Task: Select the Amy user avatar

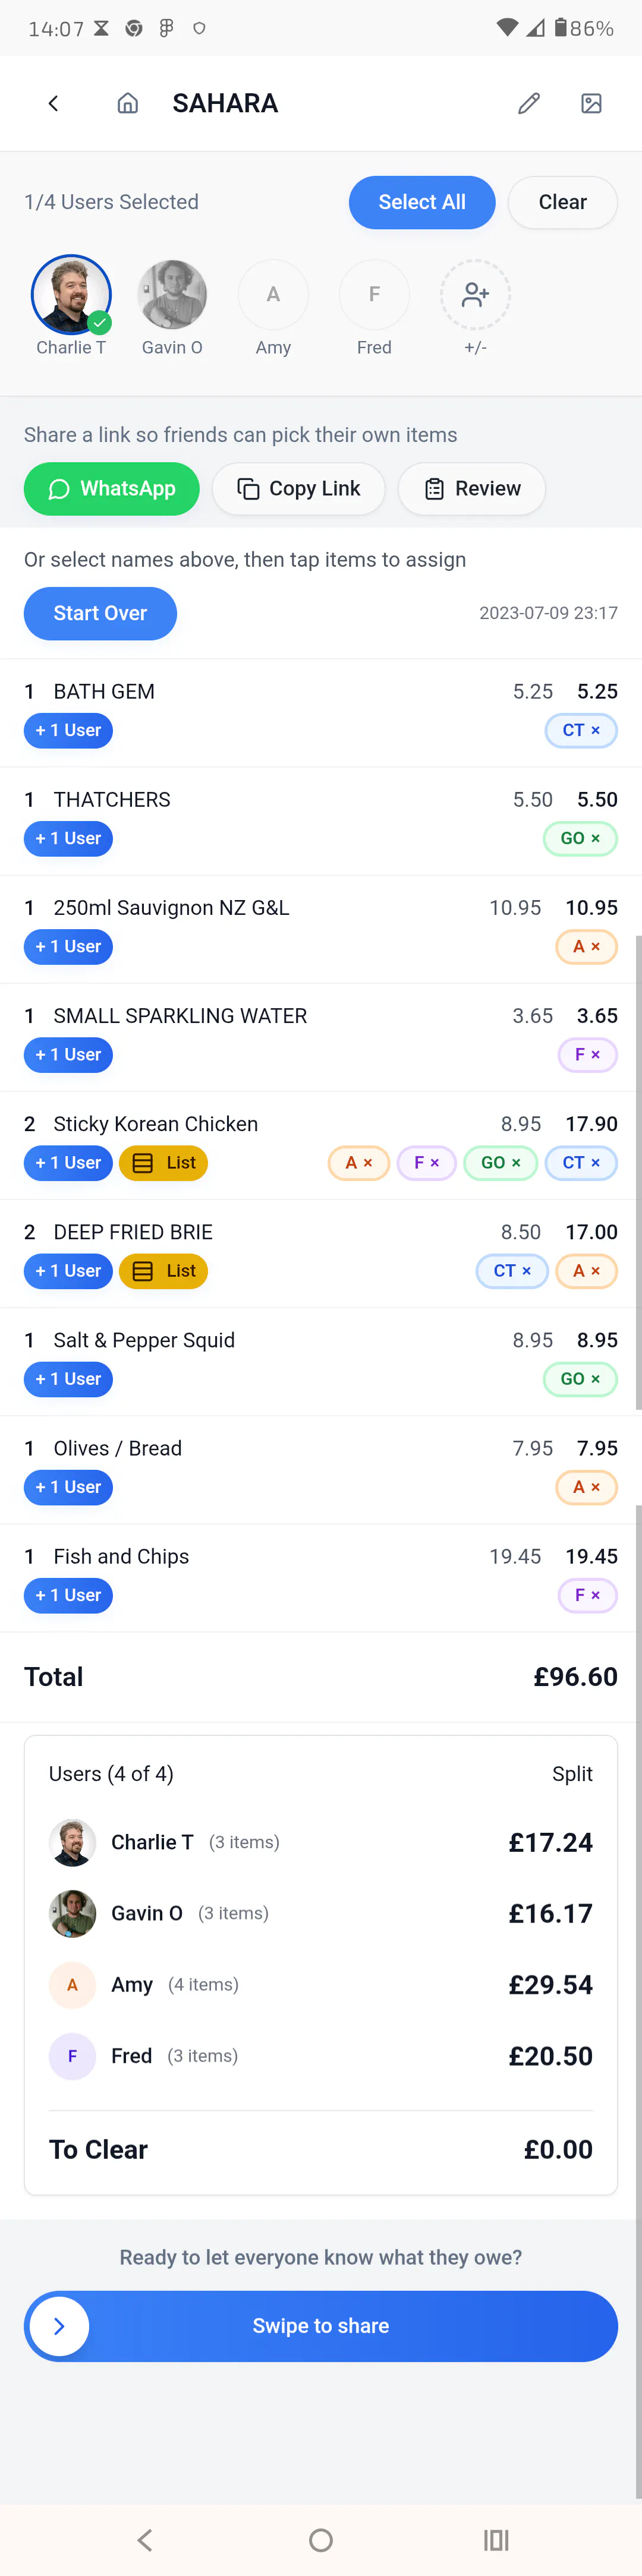Action: pyautogui.click(x=273, y=294)
